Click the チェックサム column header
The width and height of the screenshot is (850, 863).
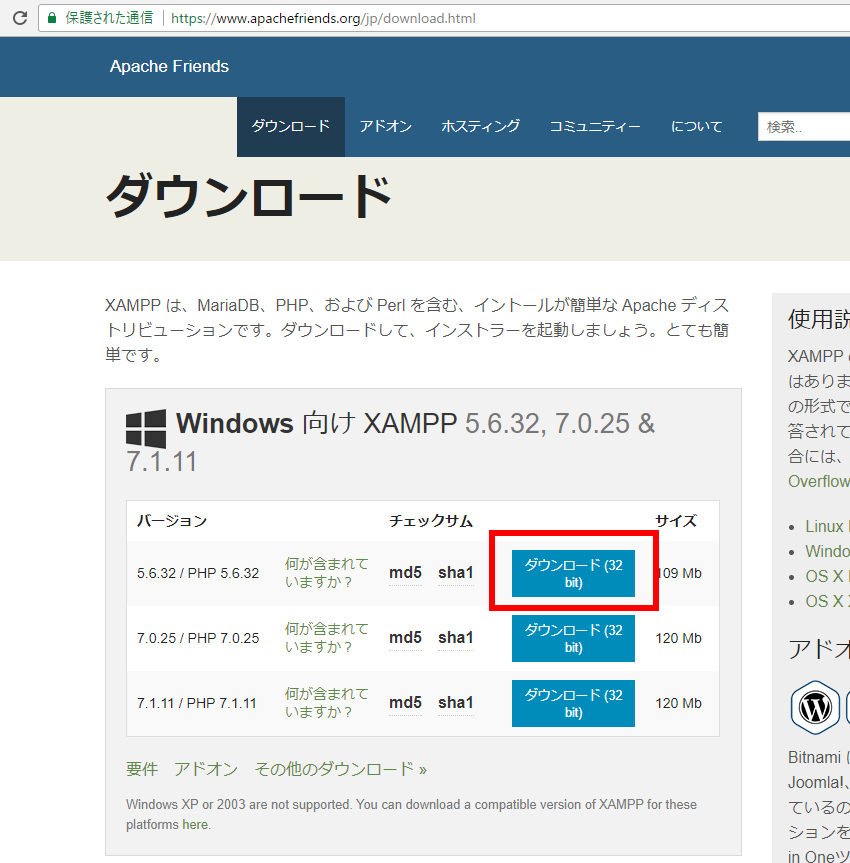[431, 521]
